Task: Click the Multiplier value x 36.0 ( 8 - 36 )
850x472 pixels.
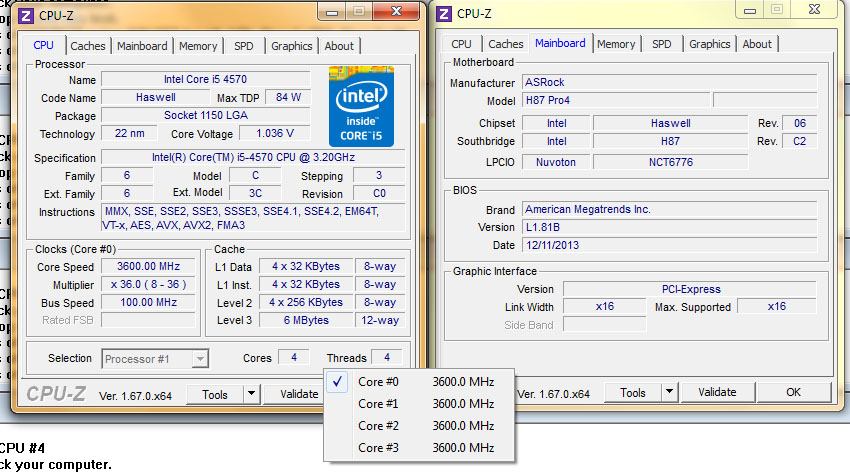Action: [x=149, y=285]
